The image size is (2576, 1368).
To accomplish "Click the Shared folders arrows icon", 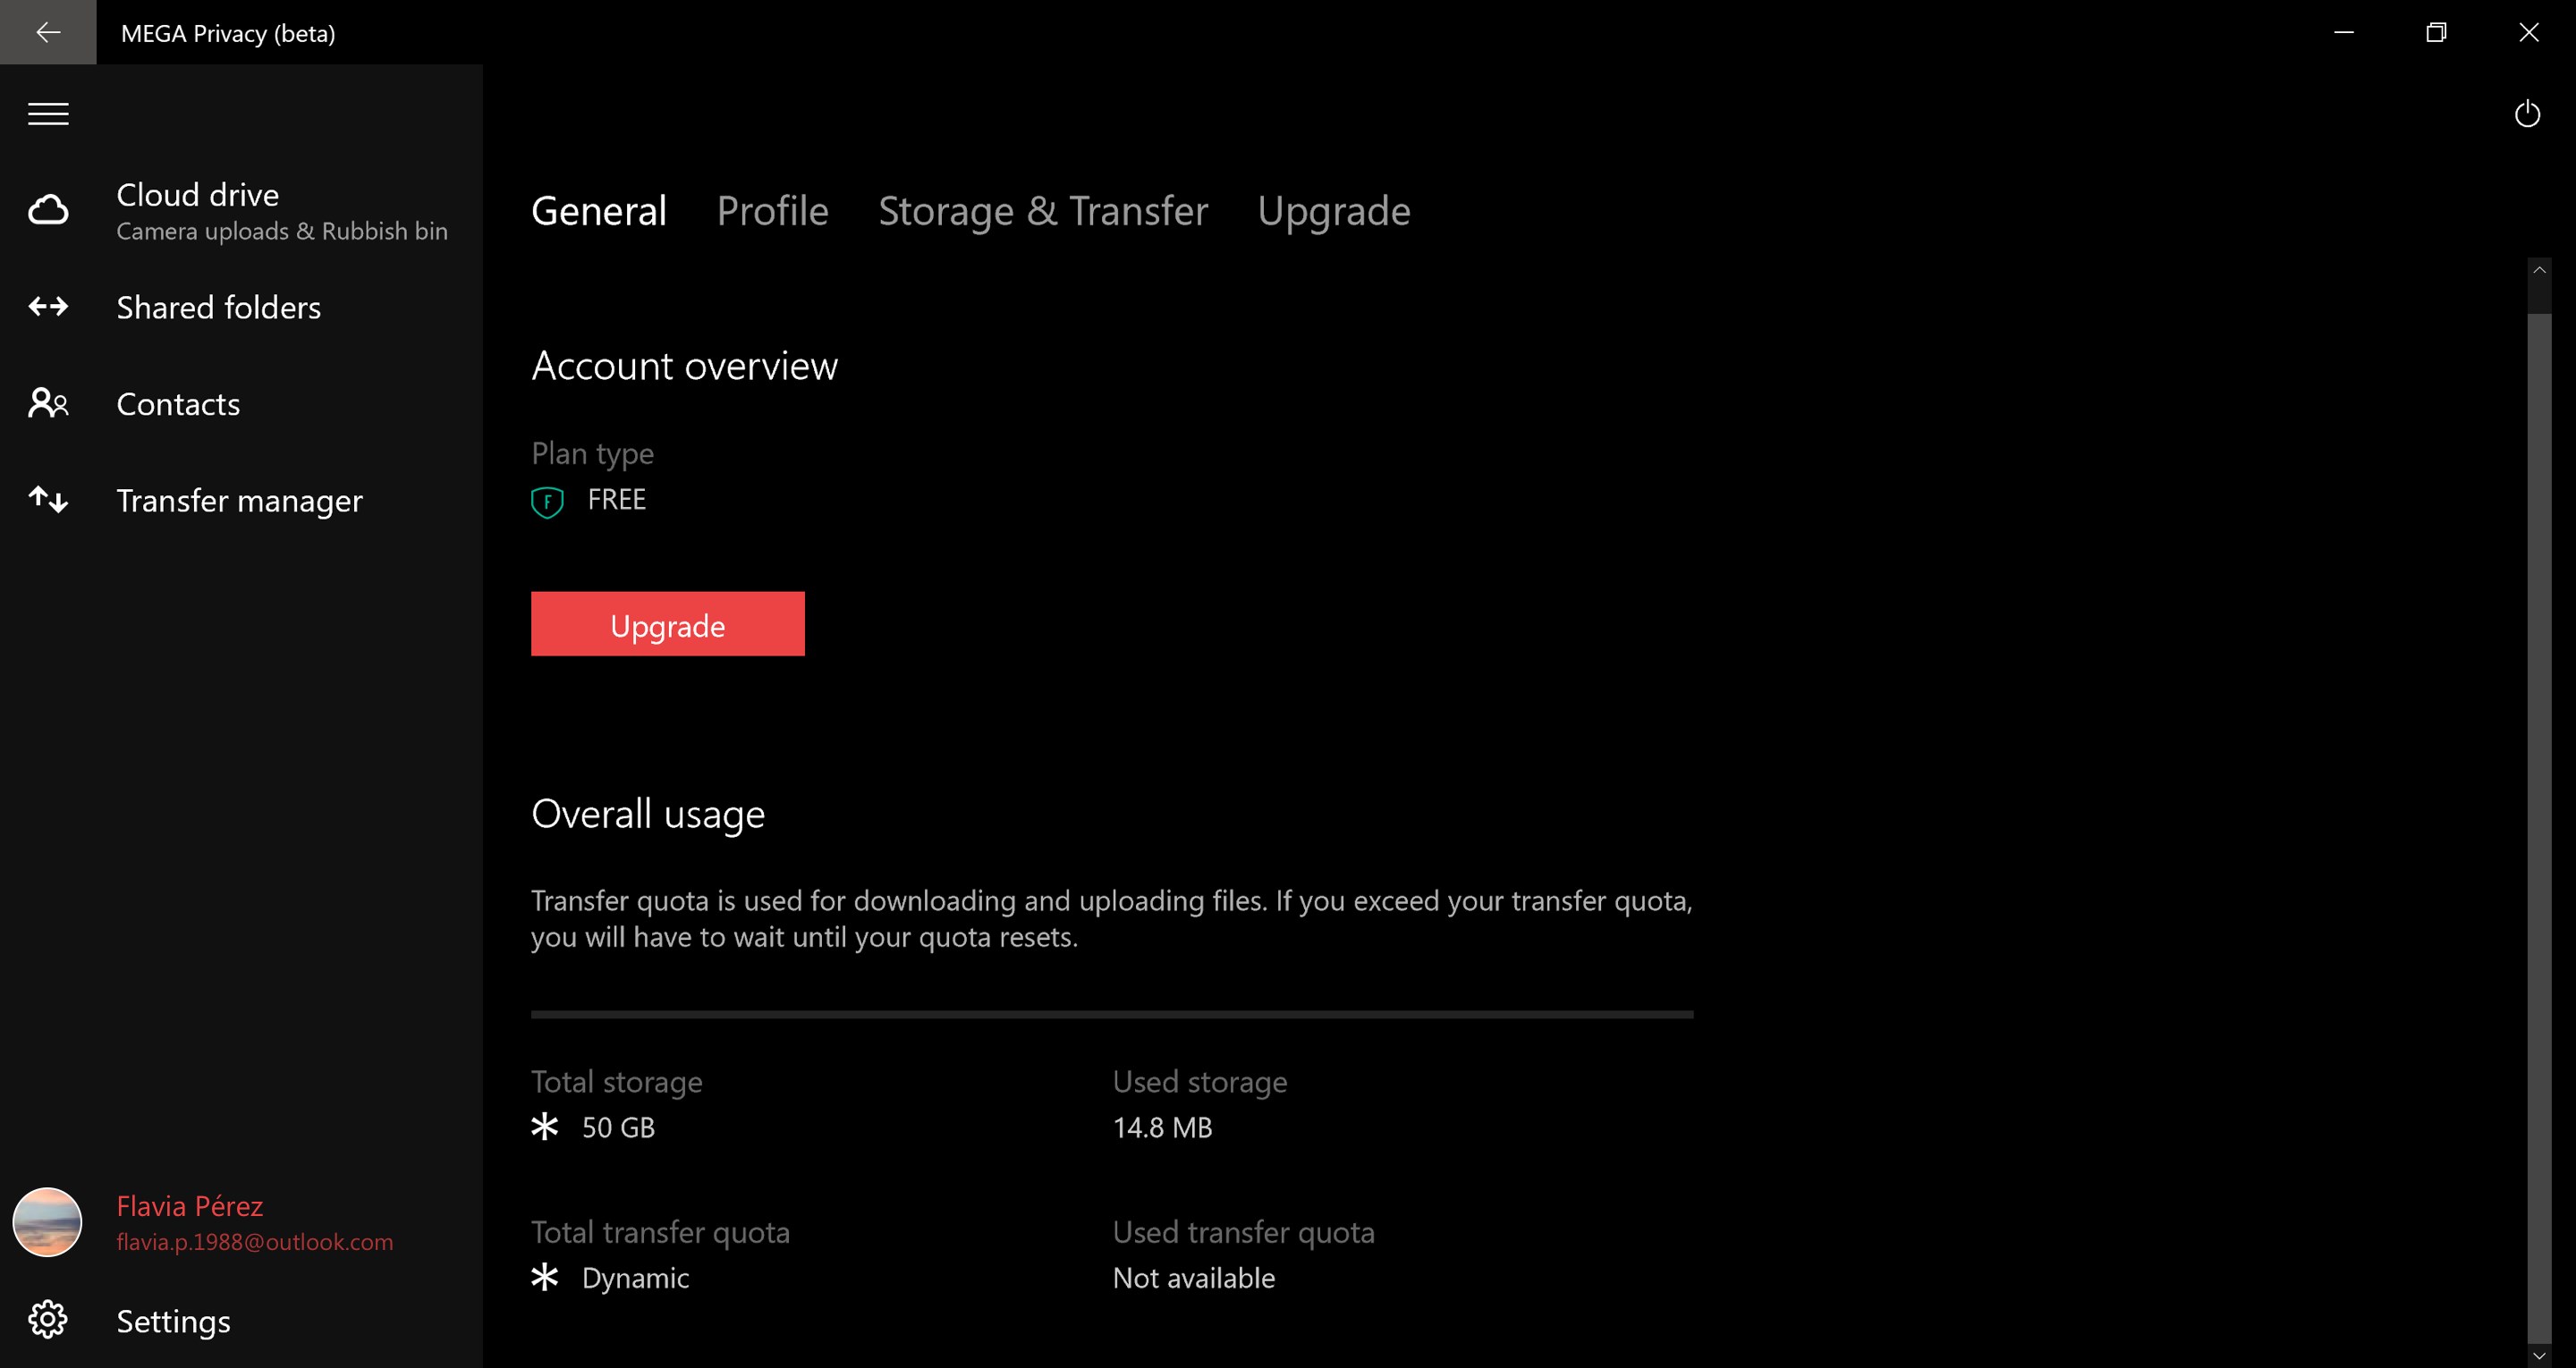I will (x=48, y=306).
